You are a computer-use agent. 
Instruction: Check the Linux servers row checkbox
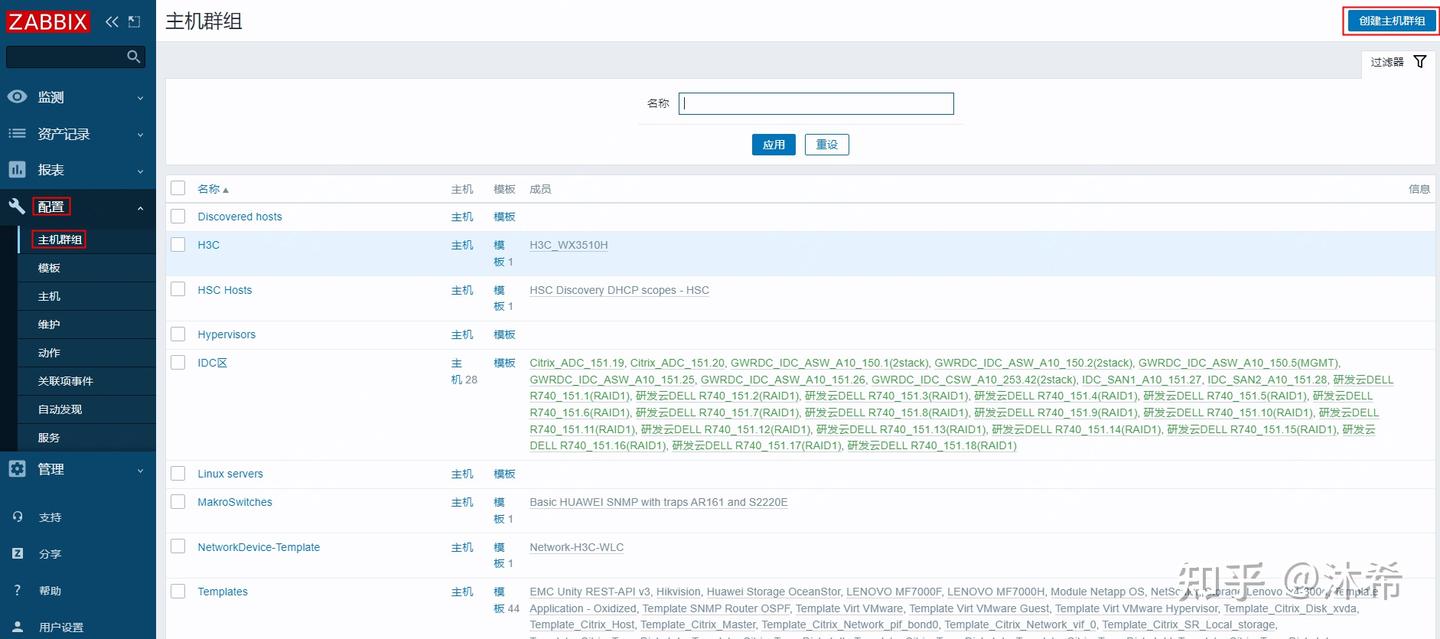(x=177, y=473)
